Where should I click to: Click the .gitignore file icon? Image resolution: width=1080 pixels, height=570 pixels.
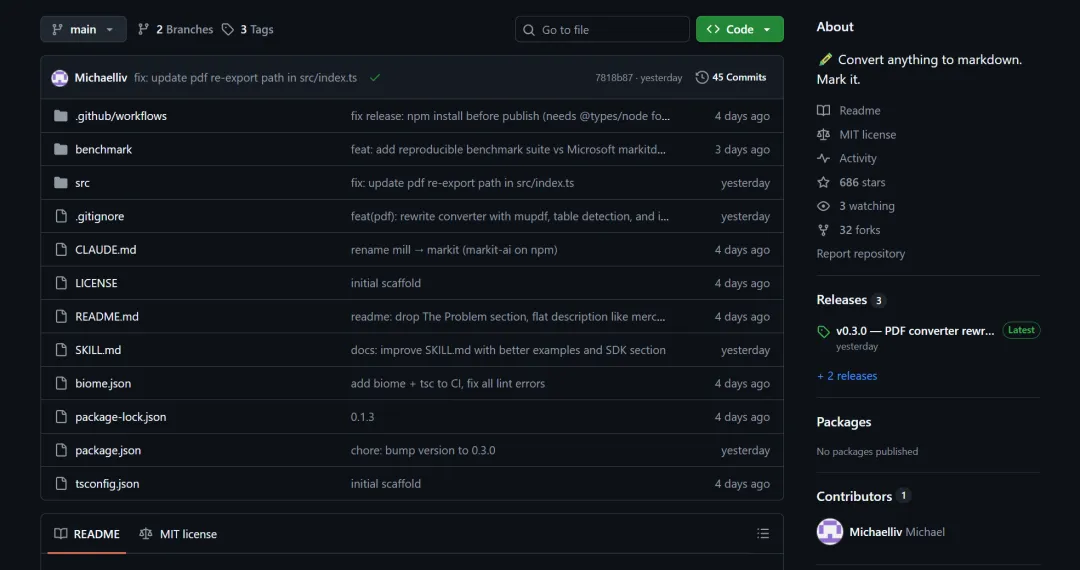click(x=60, y=216)
